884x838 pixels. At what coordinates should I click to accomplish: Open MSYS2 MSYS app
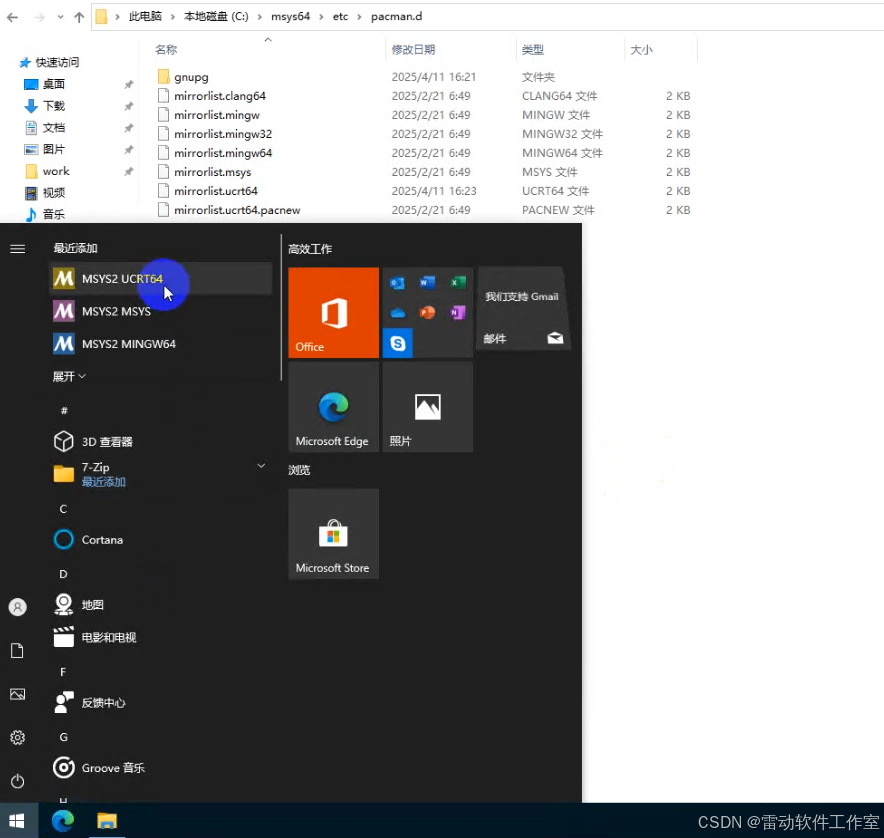pos(161,311)
